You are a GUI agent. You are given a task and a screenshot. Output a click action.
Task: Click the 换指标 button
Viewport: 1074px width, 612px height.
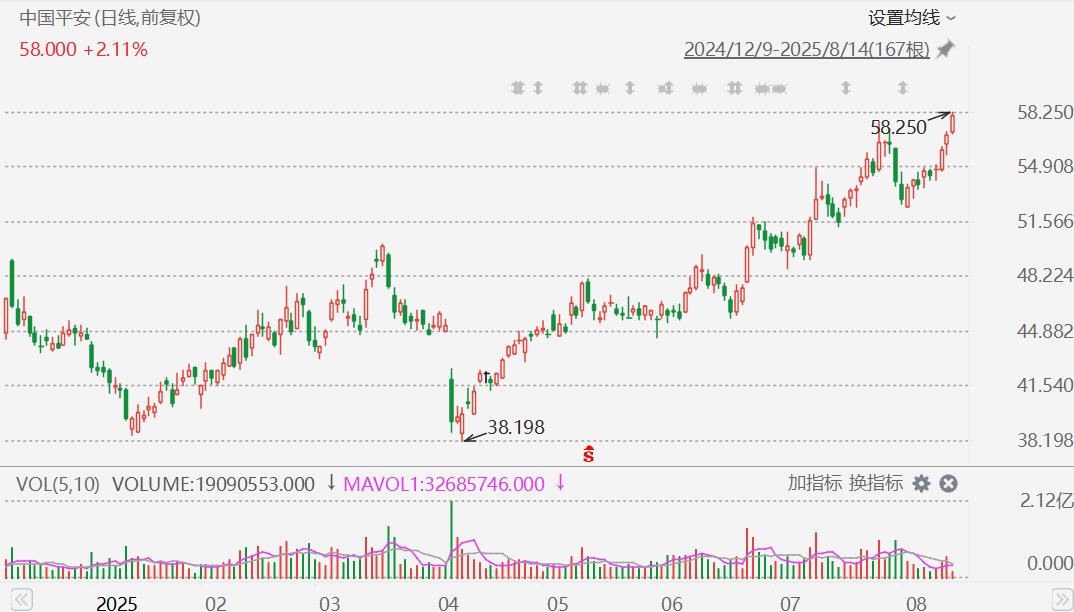pos(876,483)
